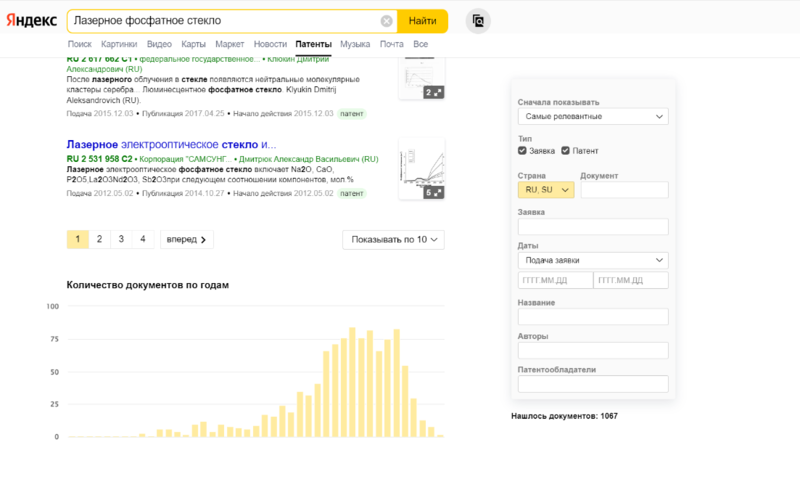Image resolution: width=800 pixels, height=482 pixels.
Task: Expand the thumbnail of patent RU 2 617 662
Action: pyautogui.click(x=434, y=92)
